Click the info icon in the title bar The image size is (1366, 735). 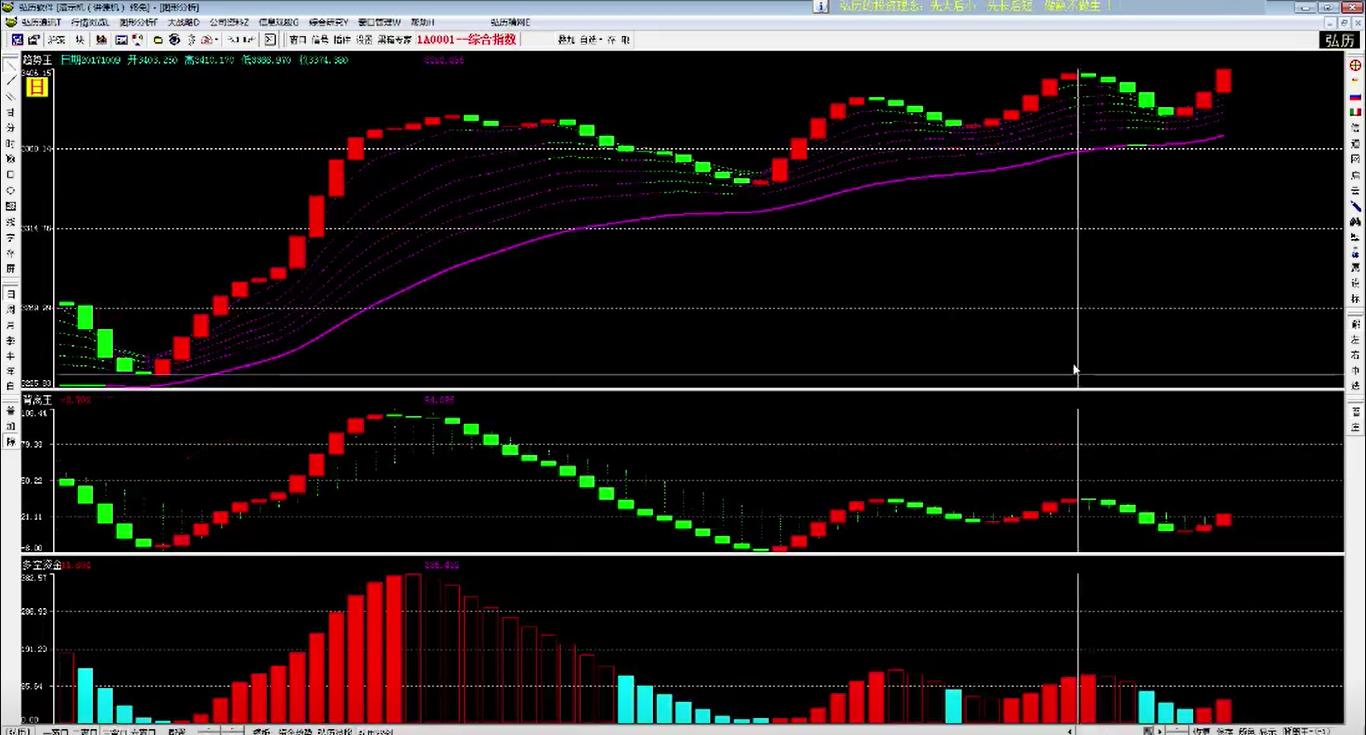(820, 6)
